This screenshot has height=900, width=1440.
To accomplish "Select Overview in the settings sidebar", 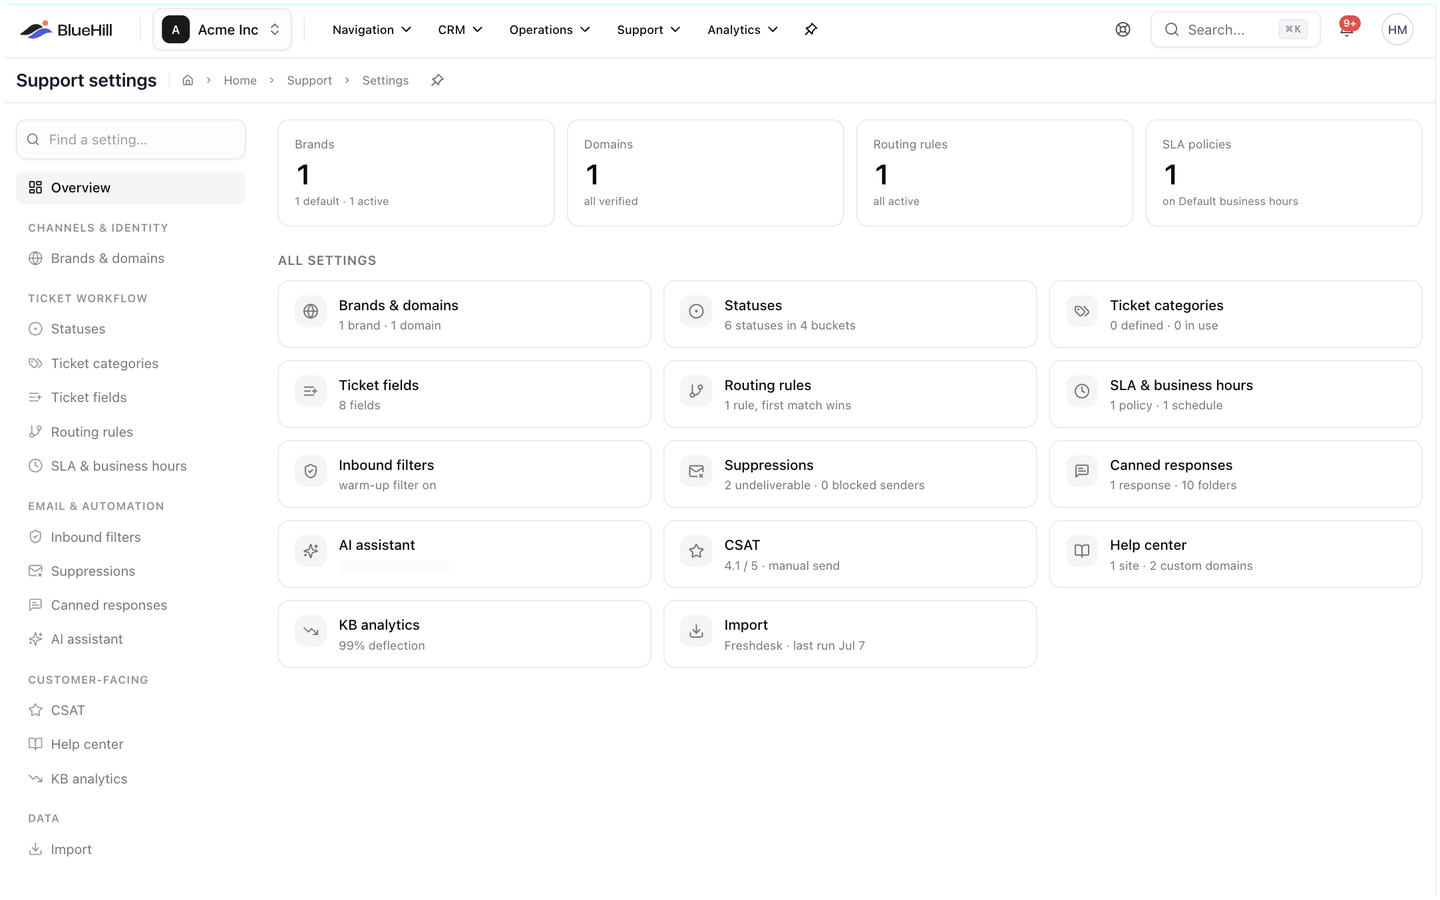I will [131, 188].
